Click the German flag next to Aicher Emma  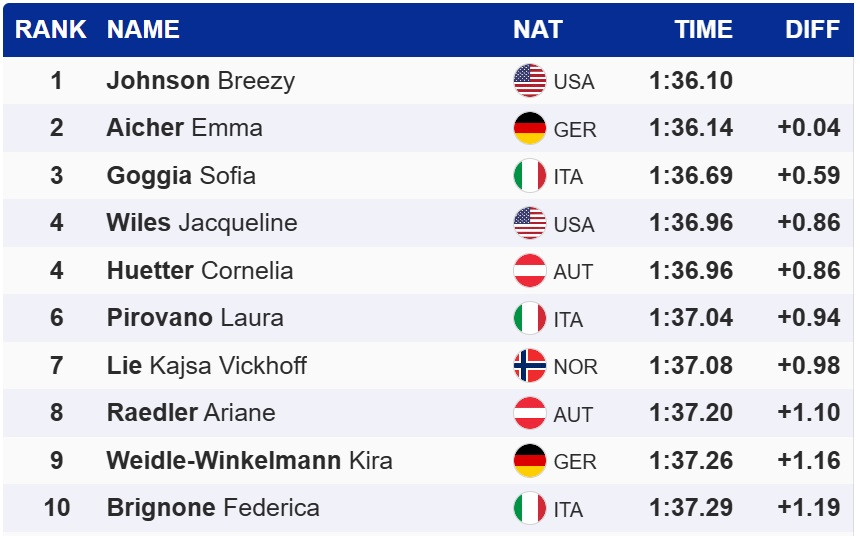[529, 128]
